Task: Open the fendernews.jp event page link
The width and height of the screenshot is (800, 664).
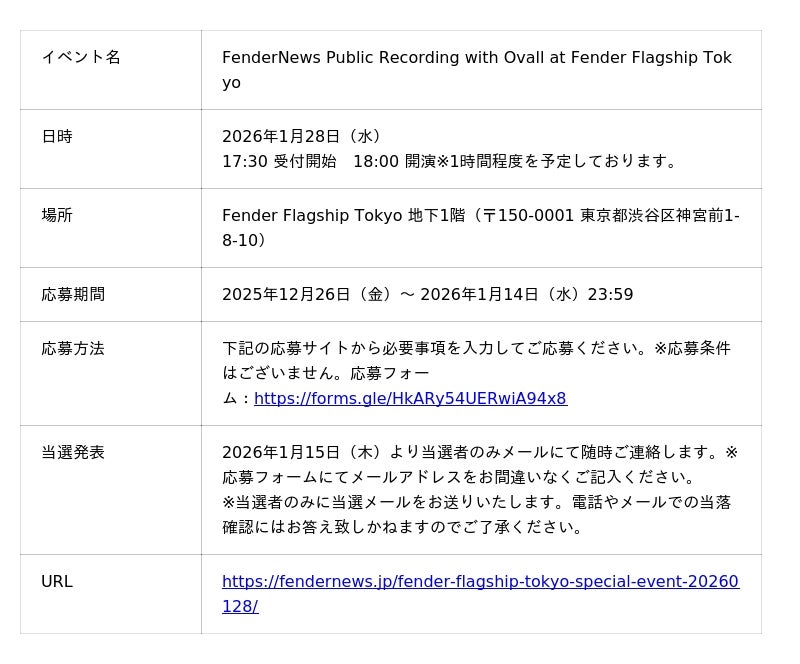Action: 480,582
